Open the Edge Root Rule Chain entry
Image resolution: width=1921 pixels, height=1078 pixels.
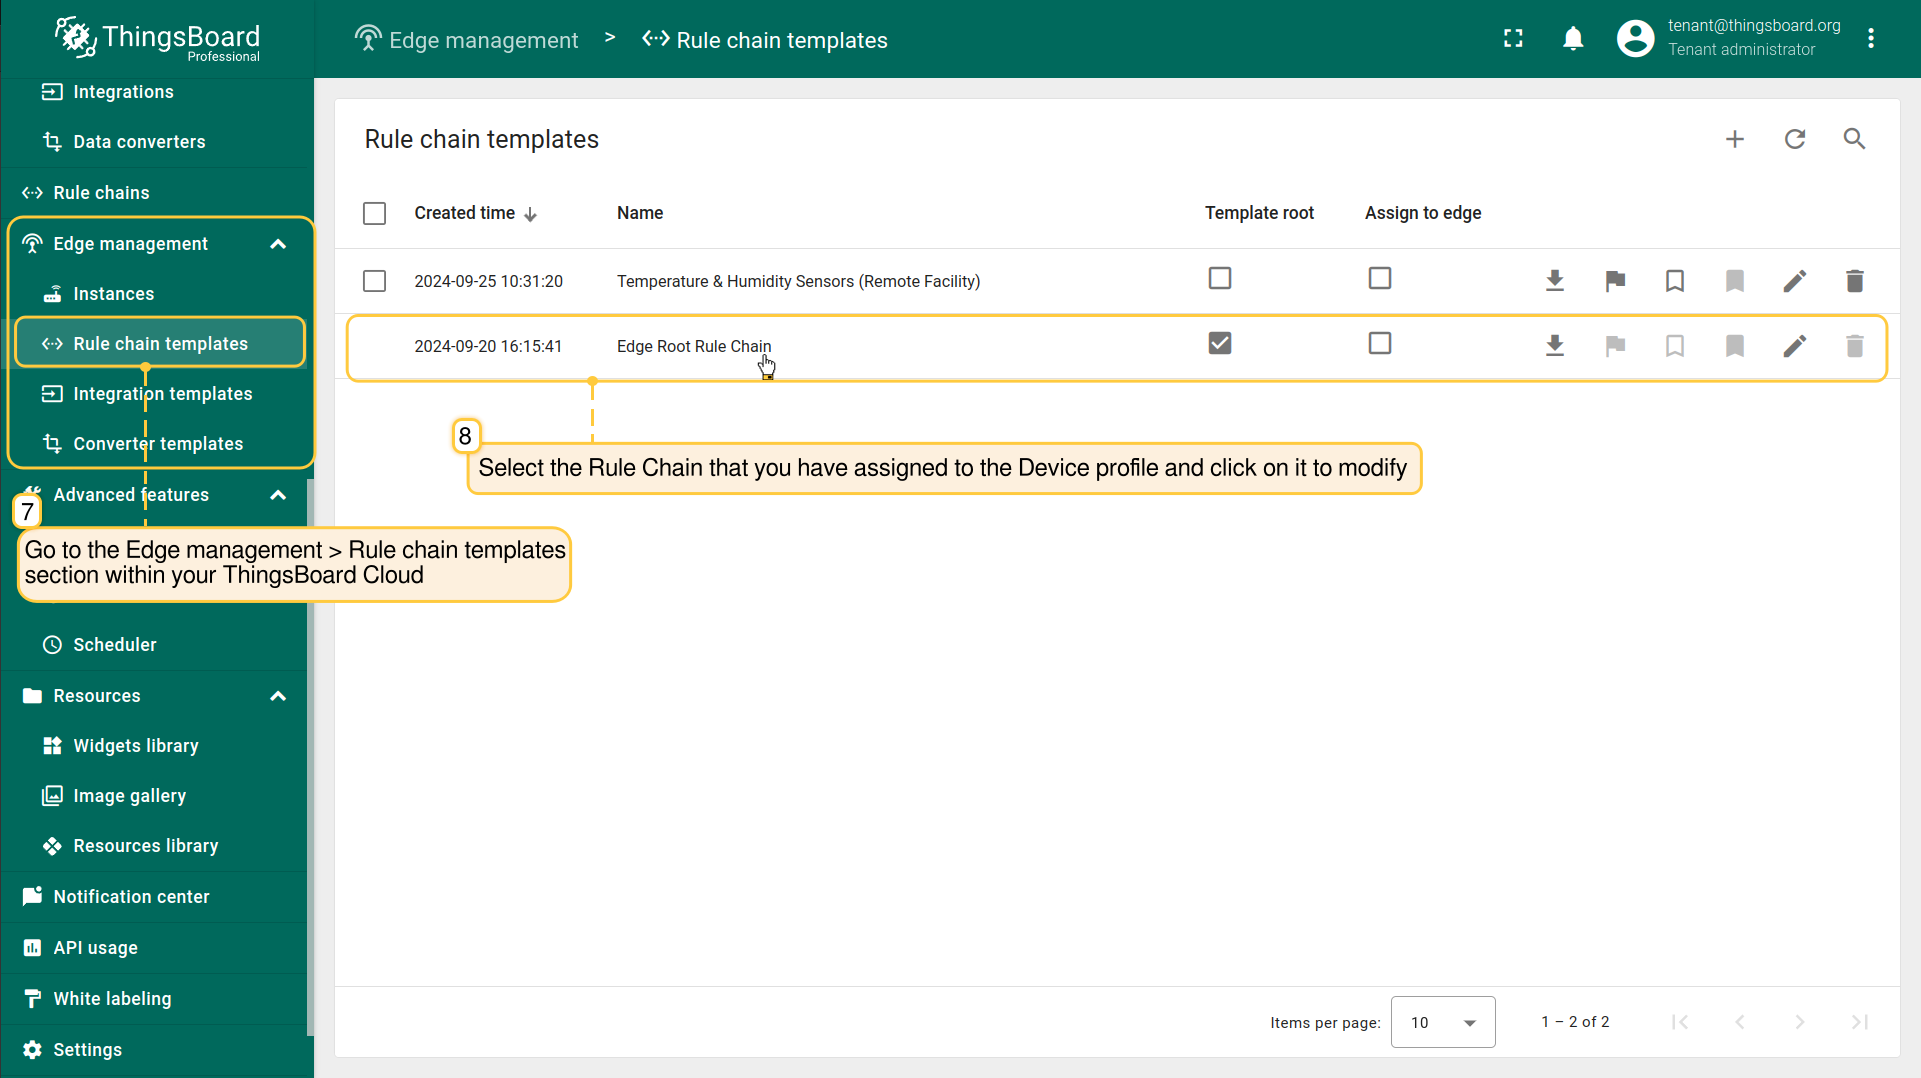tap(694, 346)
